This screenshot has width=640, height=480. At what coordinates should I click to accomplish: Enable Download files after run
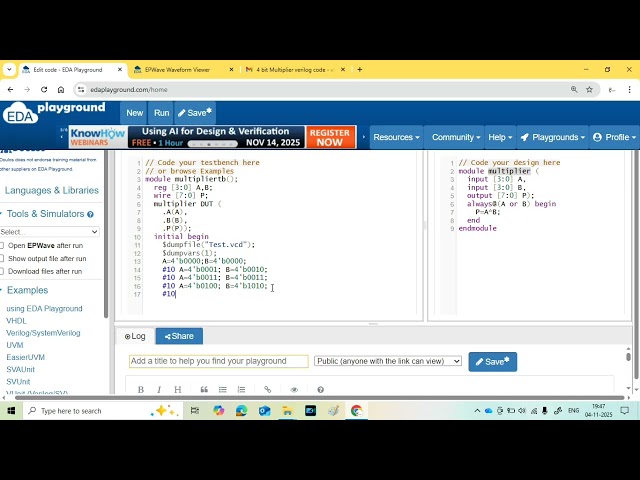click(2, 271)
